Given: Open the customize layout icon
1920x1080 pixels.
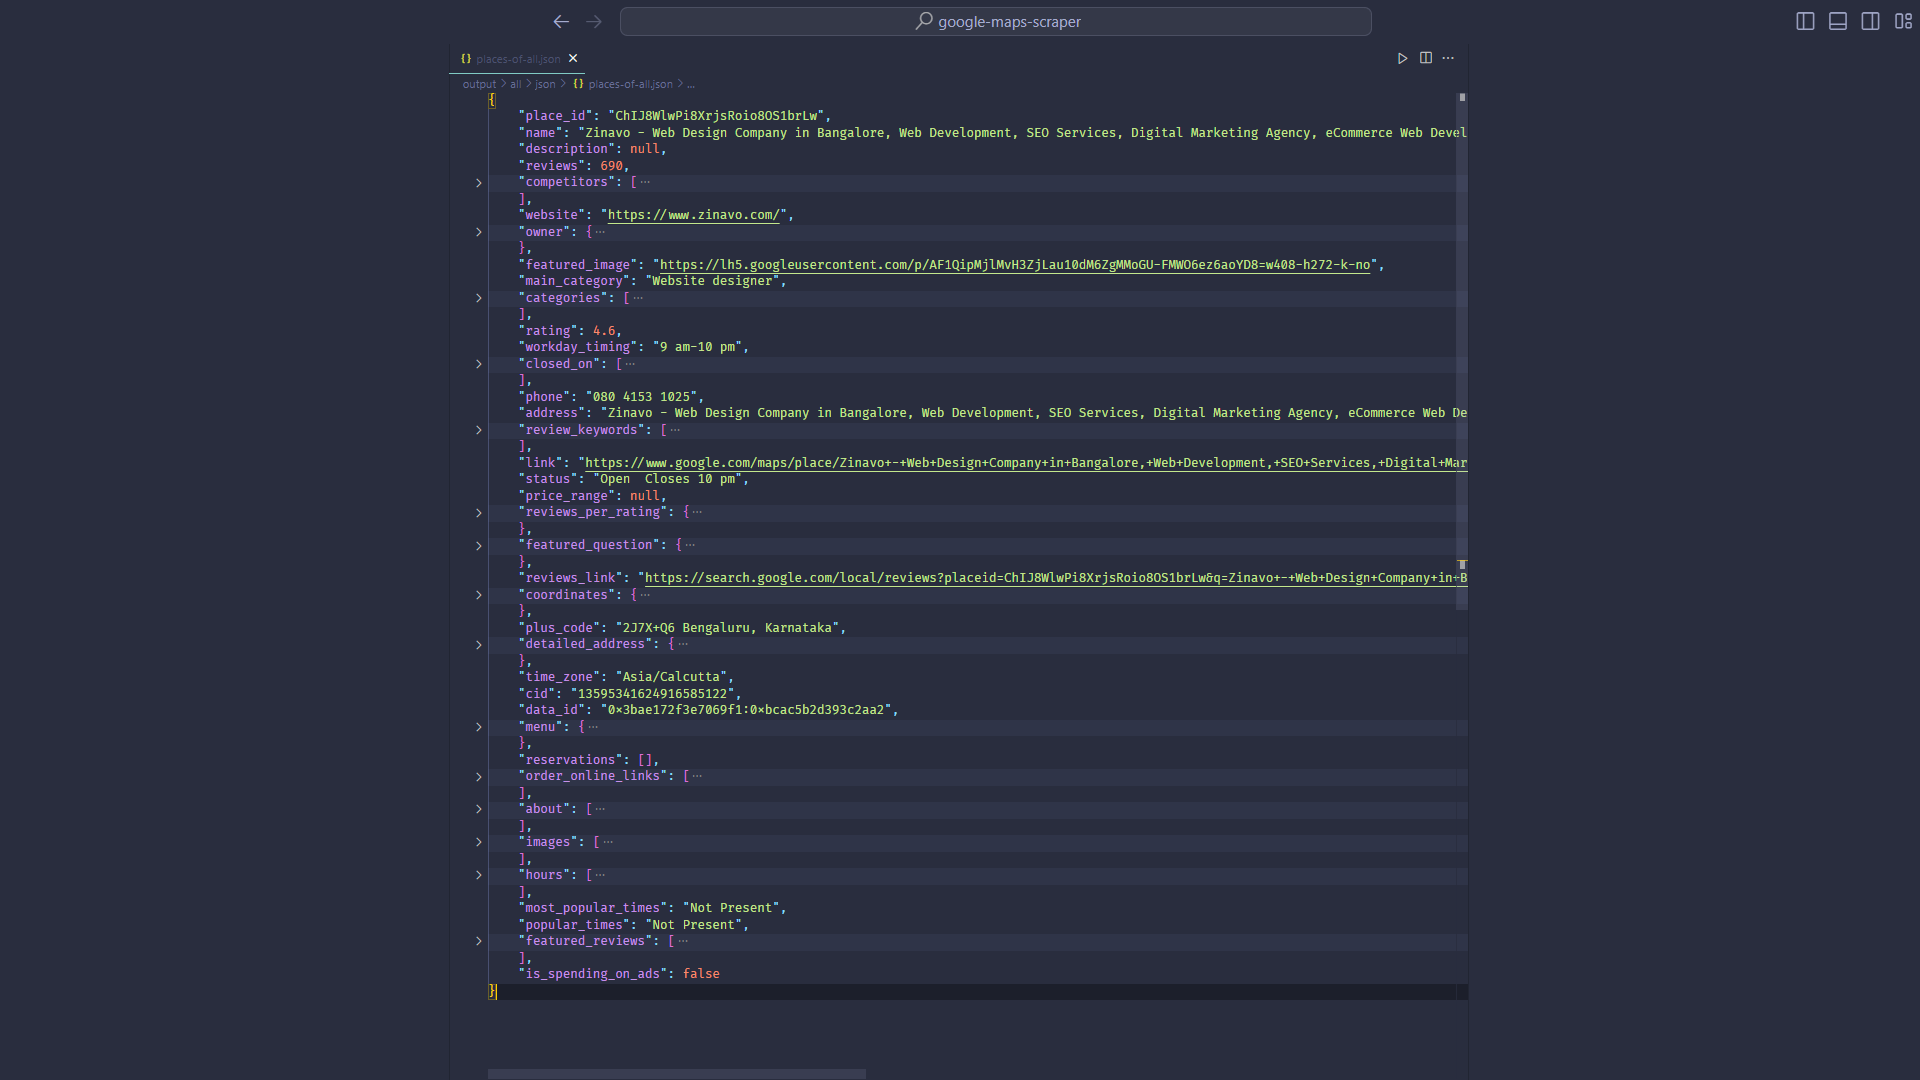Looking at the screenshot, I should [x=1903, y=21].
